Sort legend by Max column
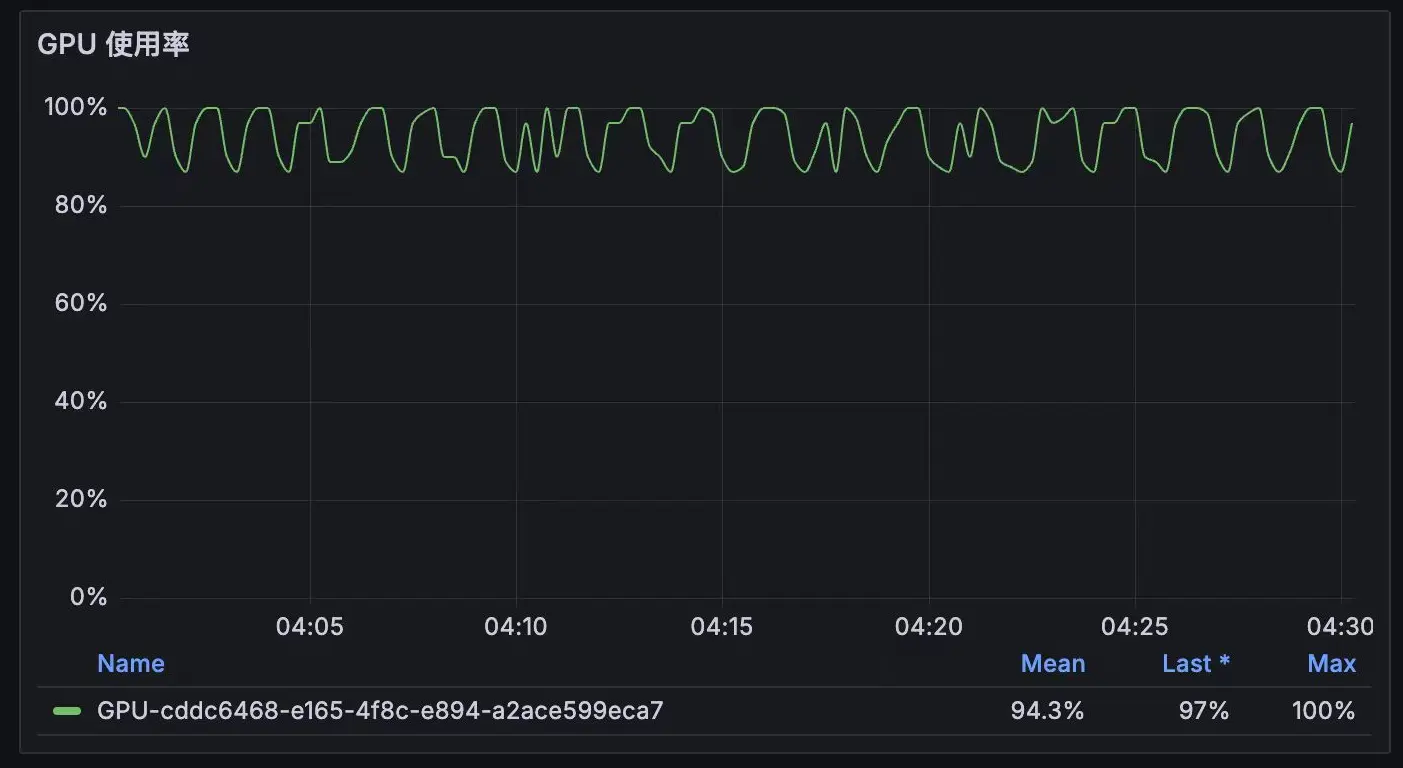The image size is (1403, 768). [1331, 664]
